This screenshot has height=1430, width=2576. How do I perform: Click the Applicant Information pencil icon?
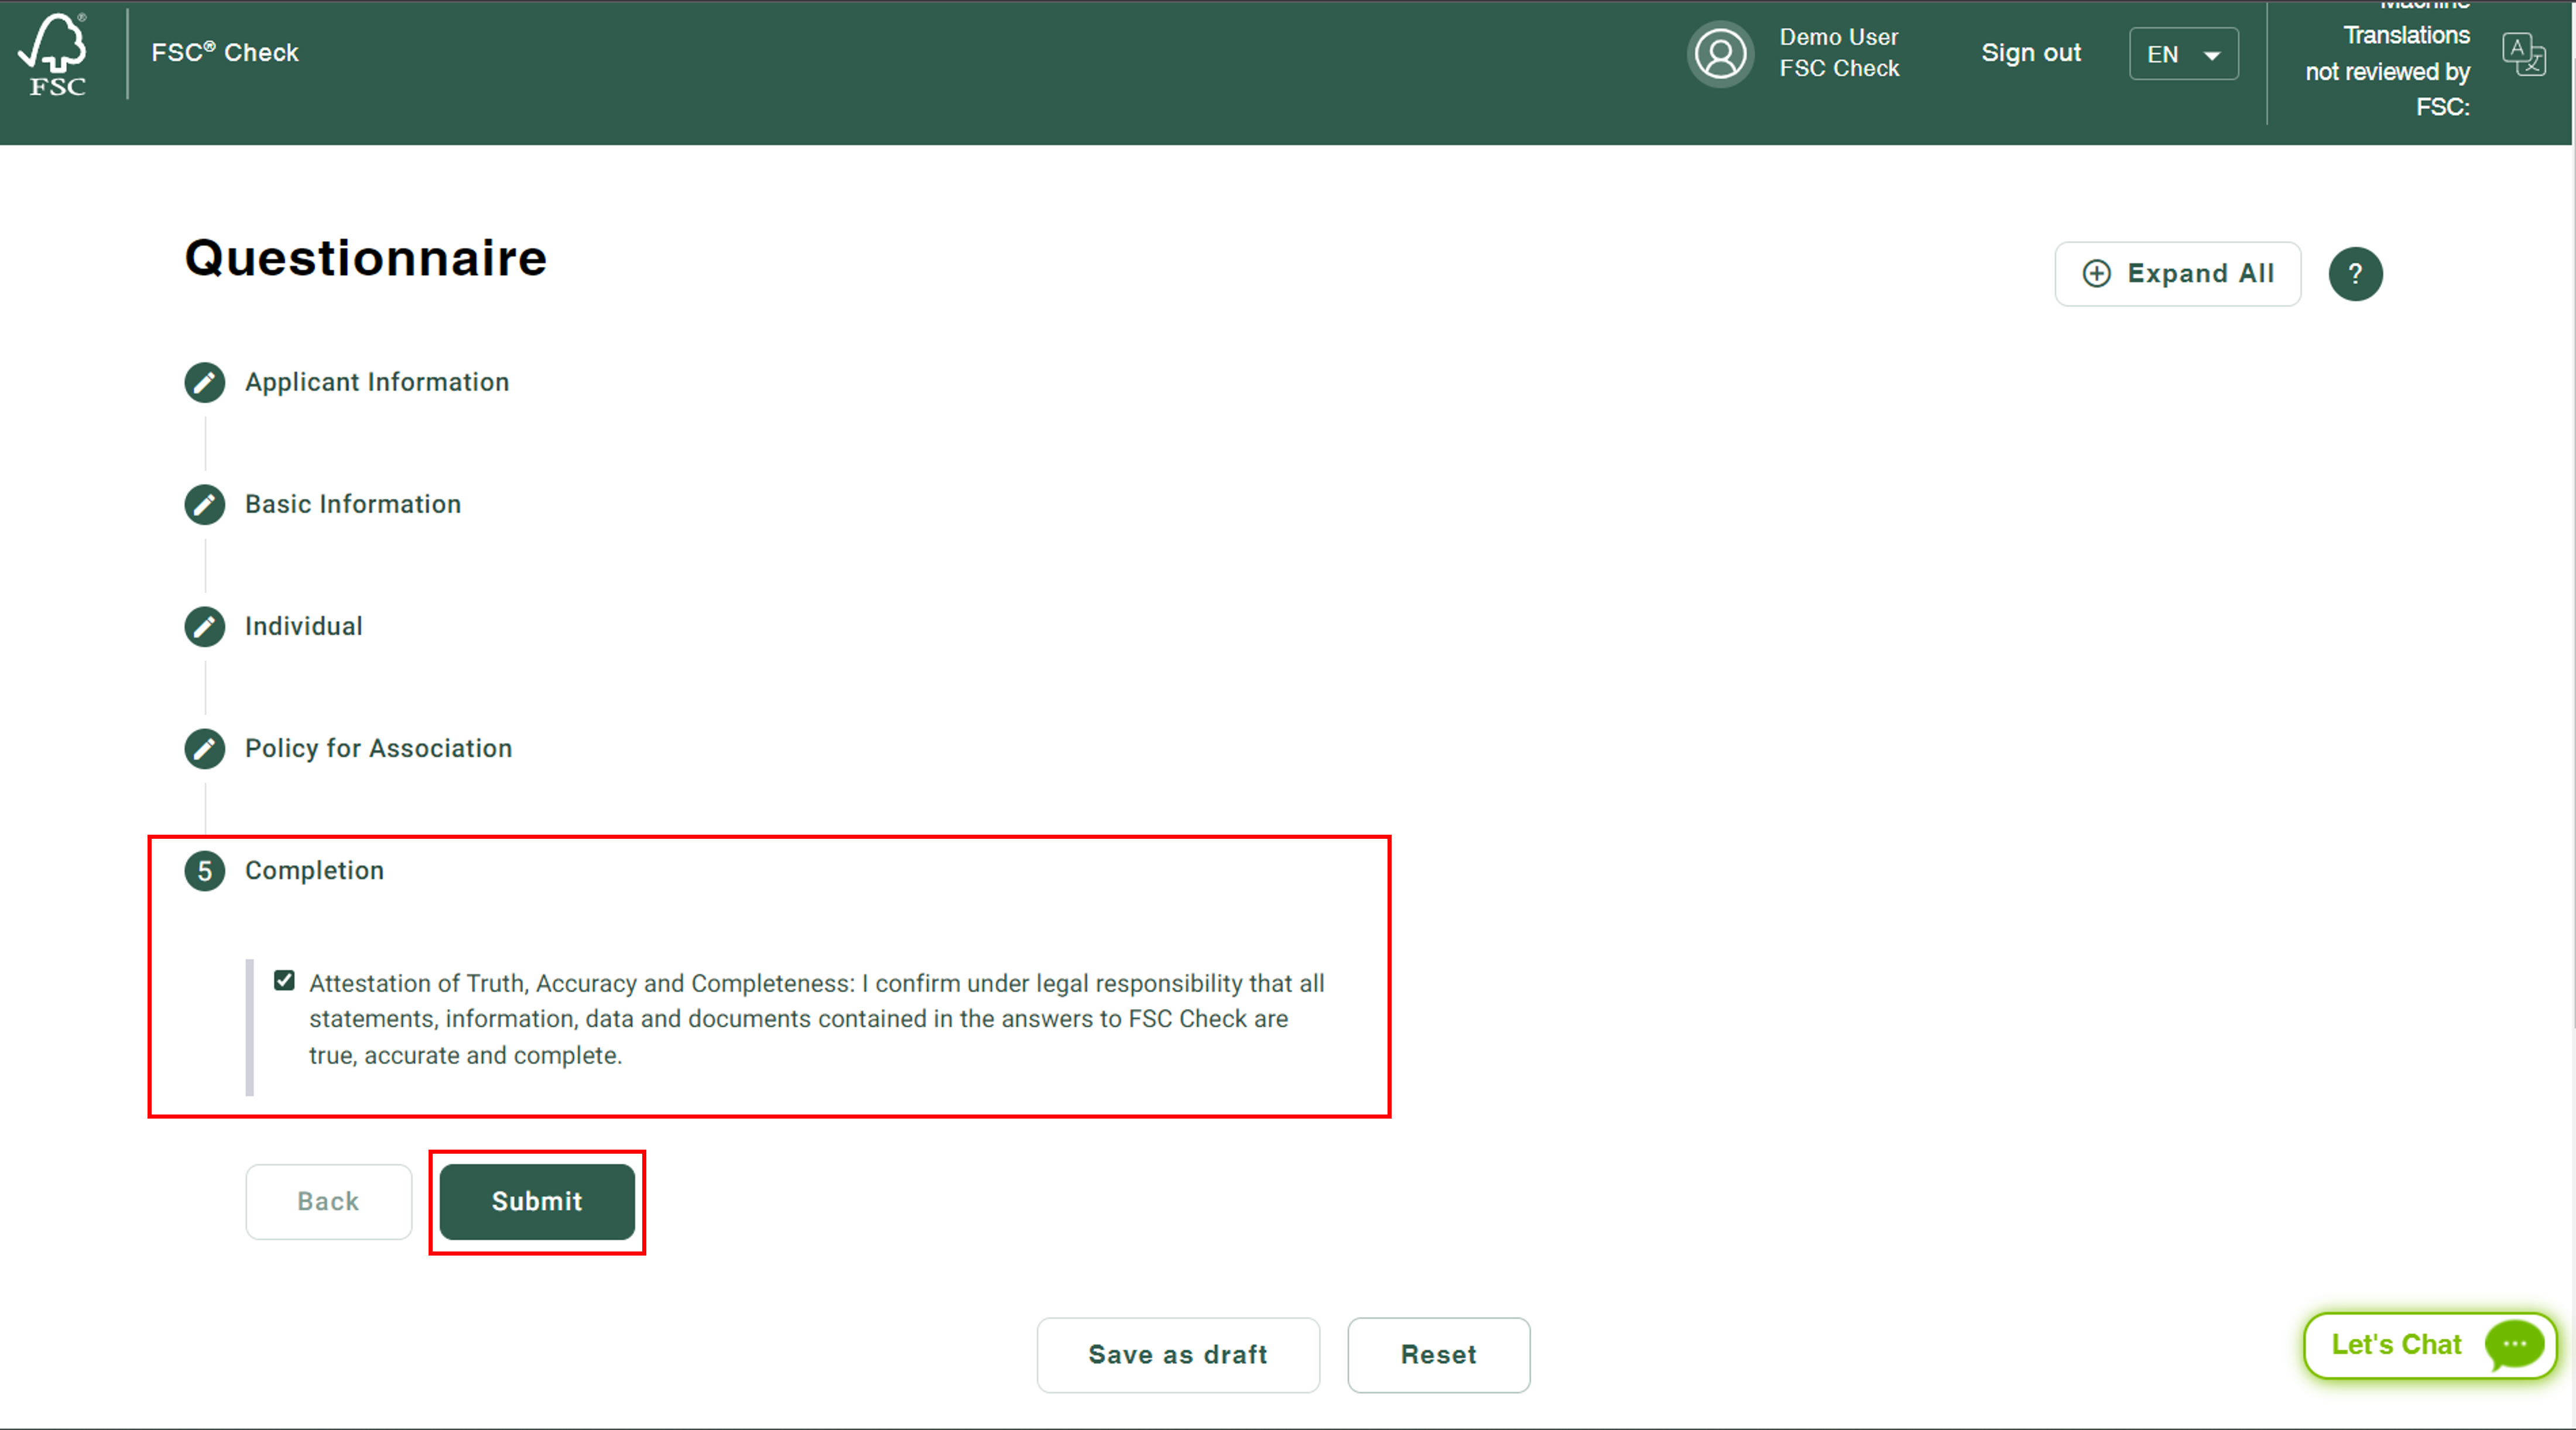(x=205, y=383)
